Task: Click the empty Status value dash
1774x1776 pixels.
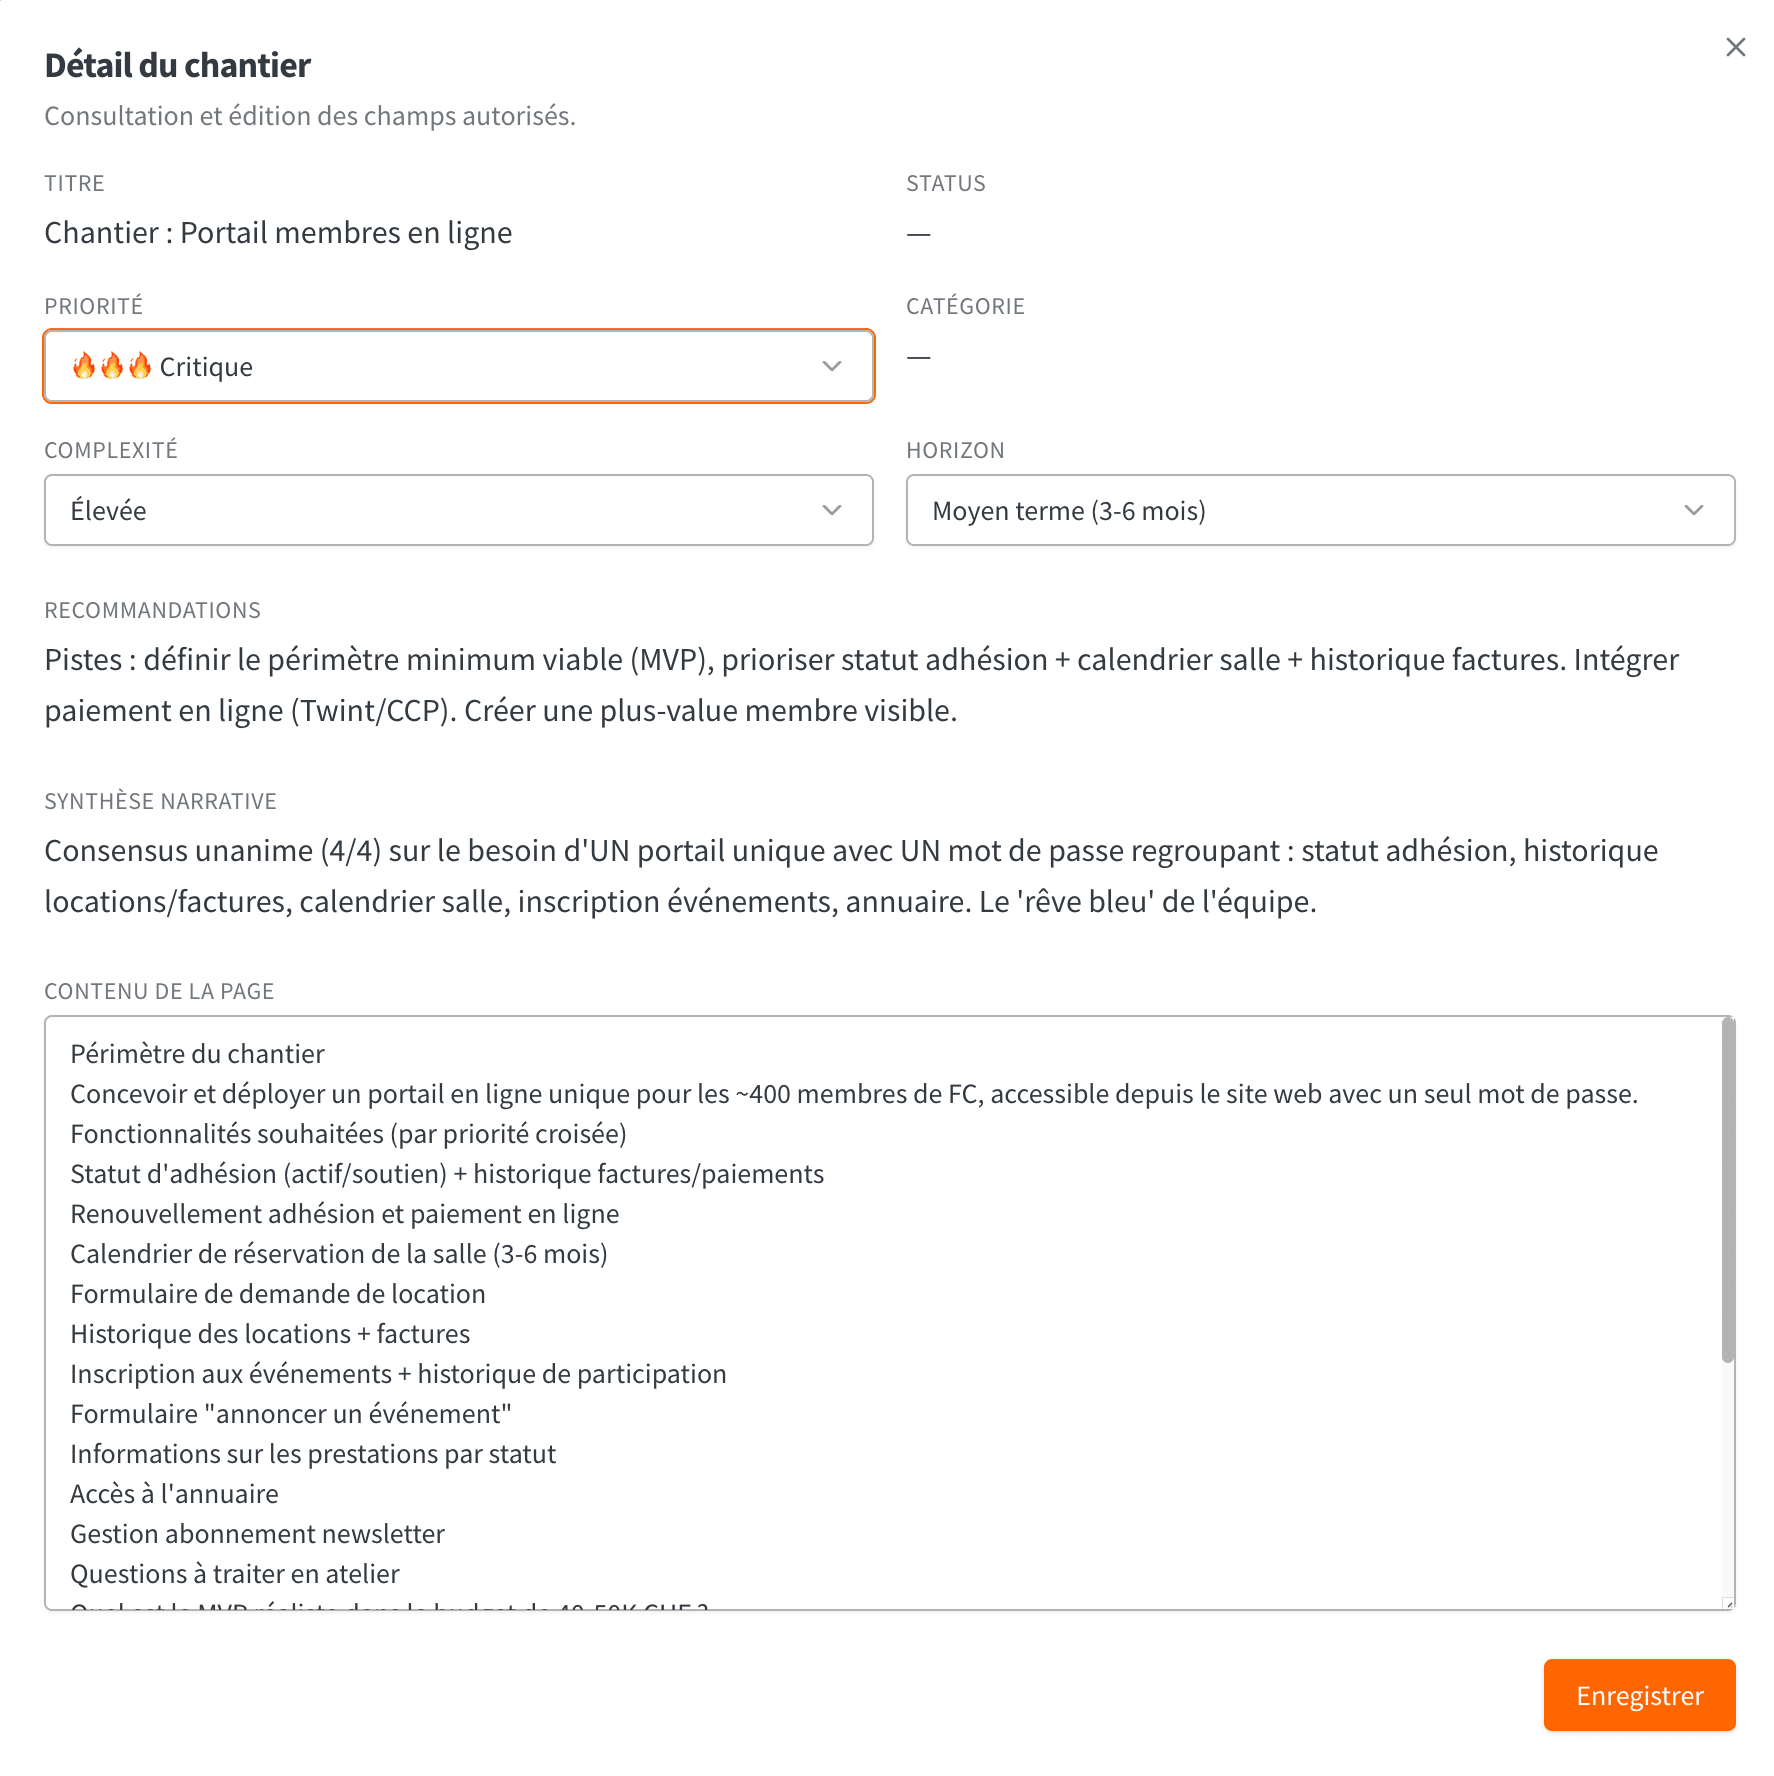Action: 918,234
